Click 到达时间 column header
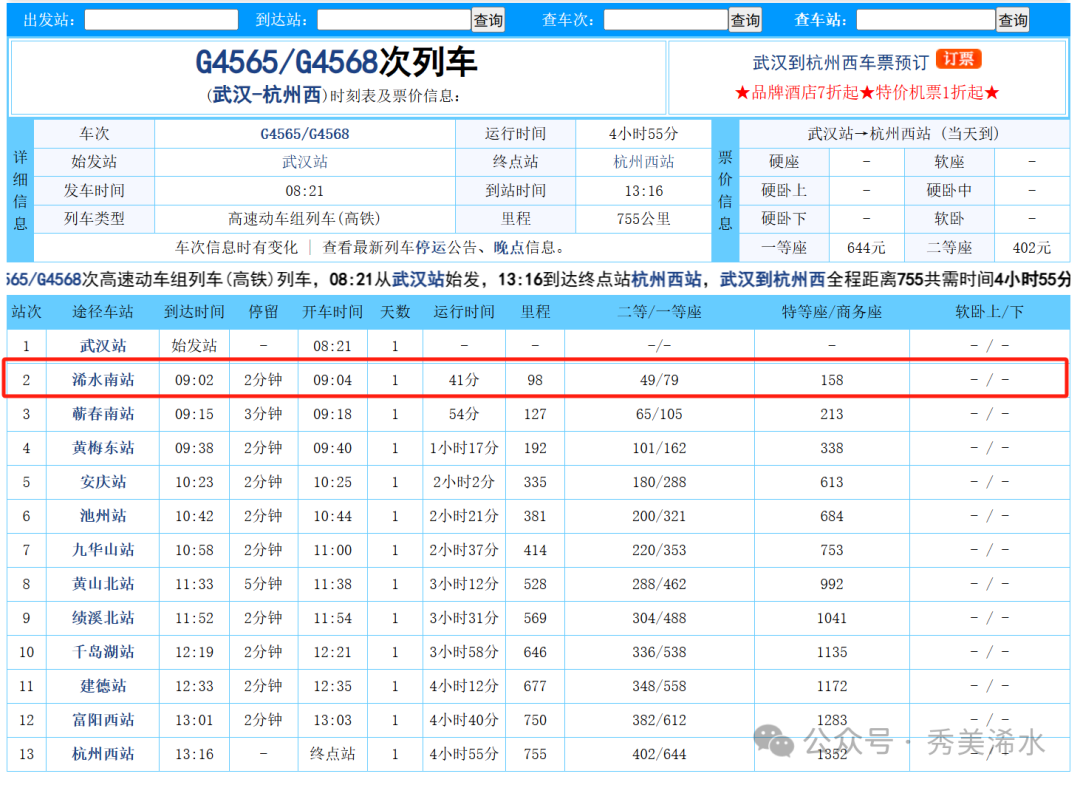Image resolution: width=1080 pixels, height=785 pixels. tap(194, 313)
